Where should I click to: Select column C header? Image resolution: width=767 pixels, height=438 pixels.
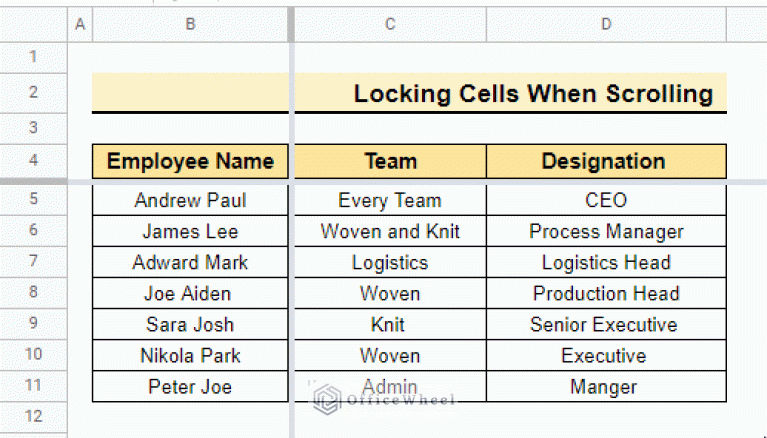[x=390, y=24]
